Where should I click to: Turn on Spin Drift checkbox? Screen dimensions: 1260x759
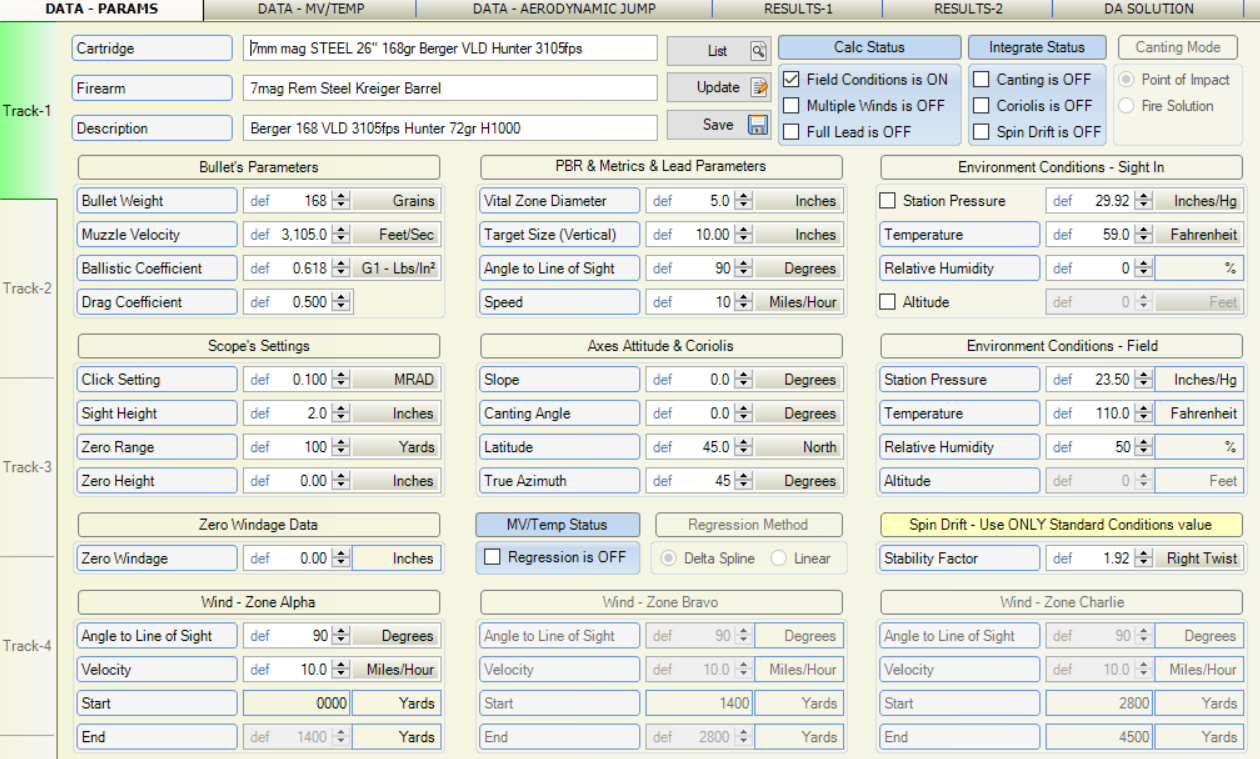(981, 131)
